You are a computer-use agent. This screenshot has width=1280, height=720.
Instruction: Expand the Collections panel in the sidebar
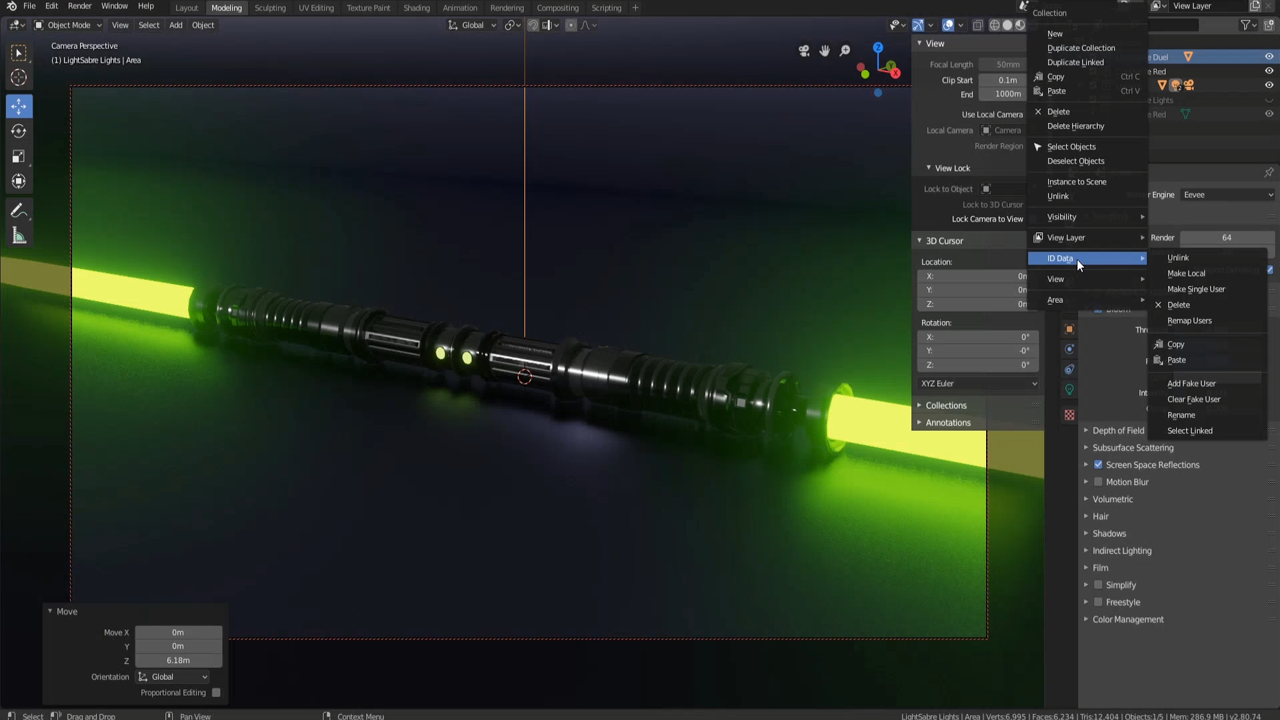point(945,405)
